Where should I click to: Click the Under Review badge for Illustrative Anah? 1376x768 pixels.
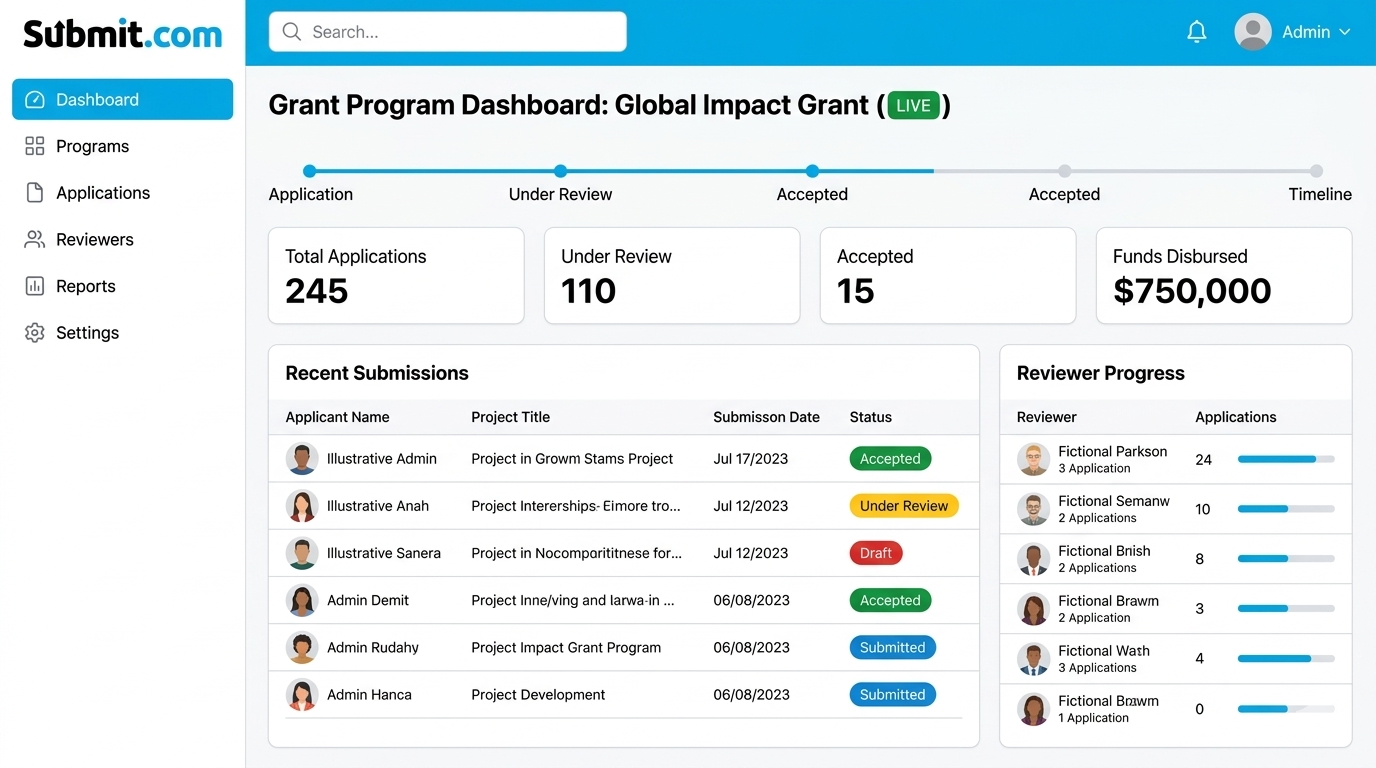click(x=903, y=506)
